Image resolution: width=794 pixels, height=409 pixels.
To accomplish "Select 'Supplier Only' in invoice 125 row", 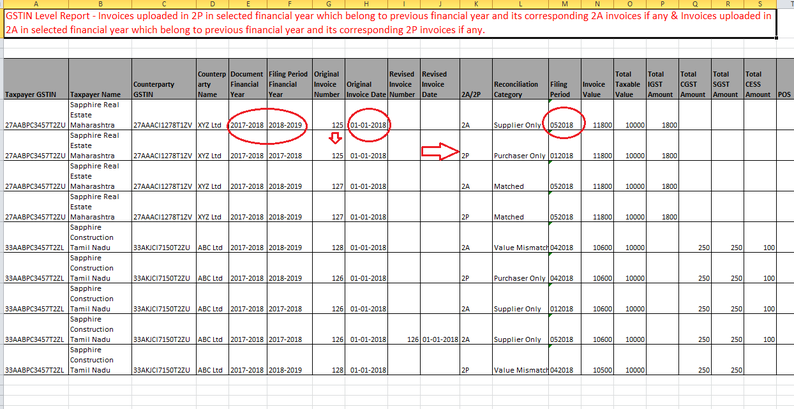I will [x=520, y=114].
